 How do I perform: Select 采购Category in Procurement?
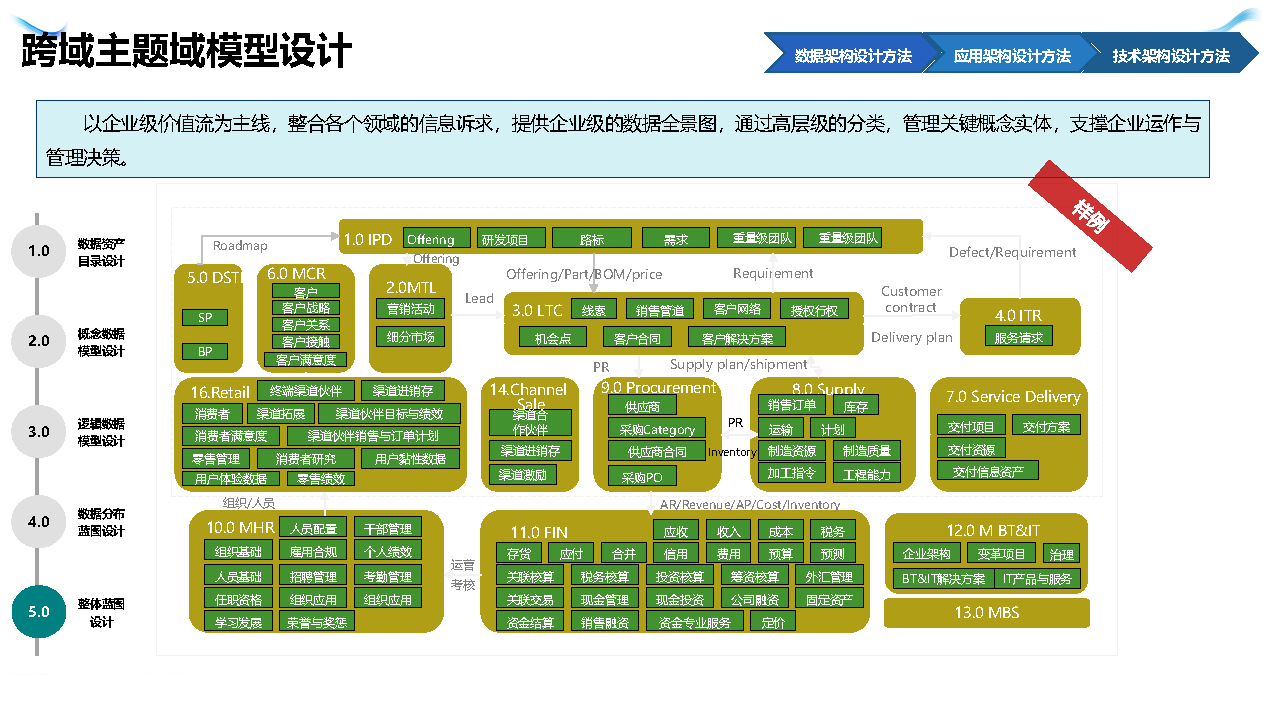point(656,429)
